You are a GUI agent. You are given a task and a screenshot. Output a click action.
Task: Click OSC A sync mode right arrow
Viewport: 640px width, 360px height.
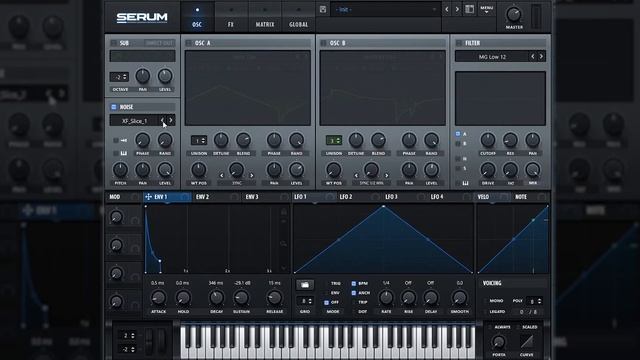(x=252, y=176)
